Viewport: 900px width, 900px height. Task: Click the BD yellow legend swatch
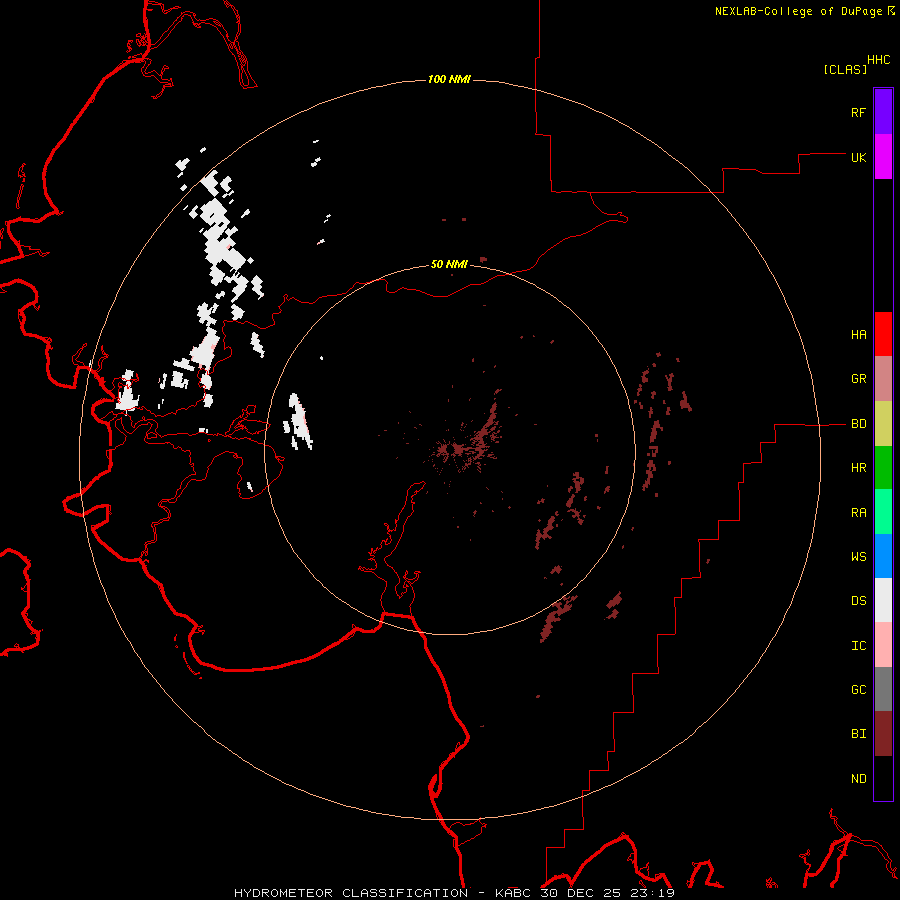pos(883,424)
